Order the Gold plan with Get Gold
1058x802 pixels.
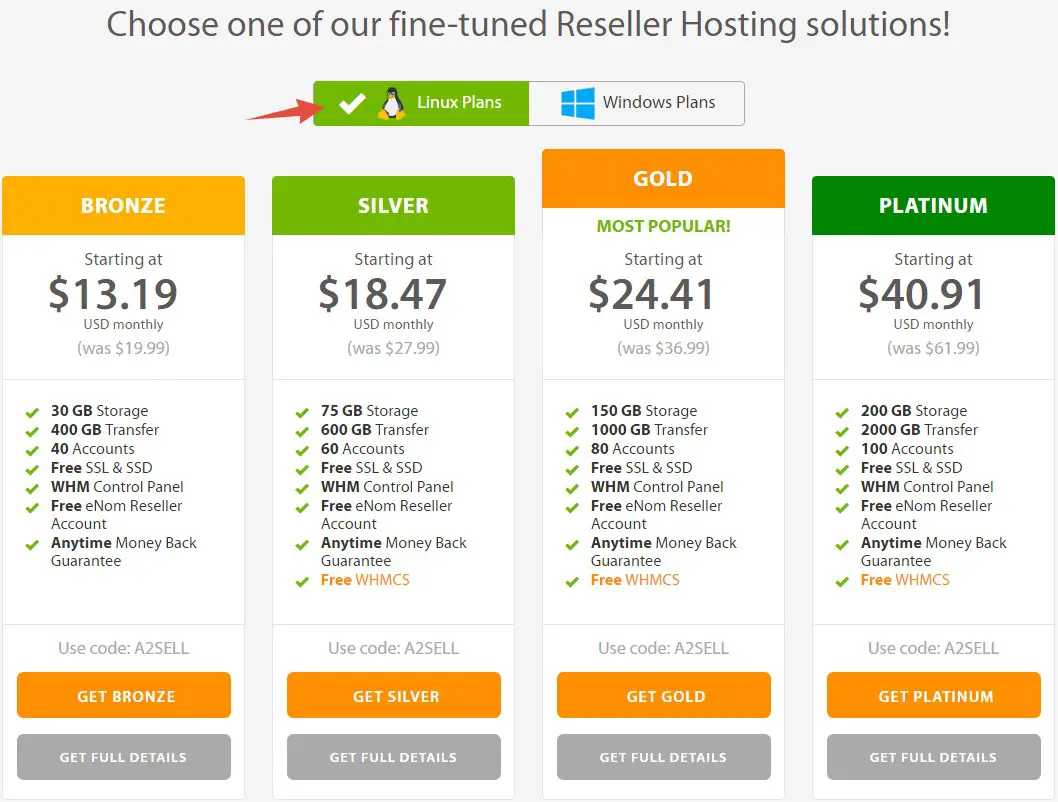(664, 695)
